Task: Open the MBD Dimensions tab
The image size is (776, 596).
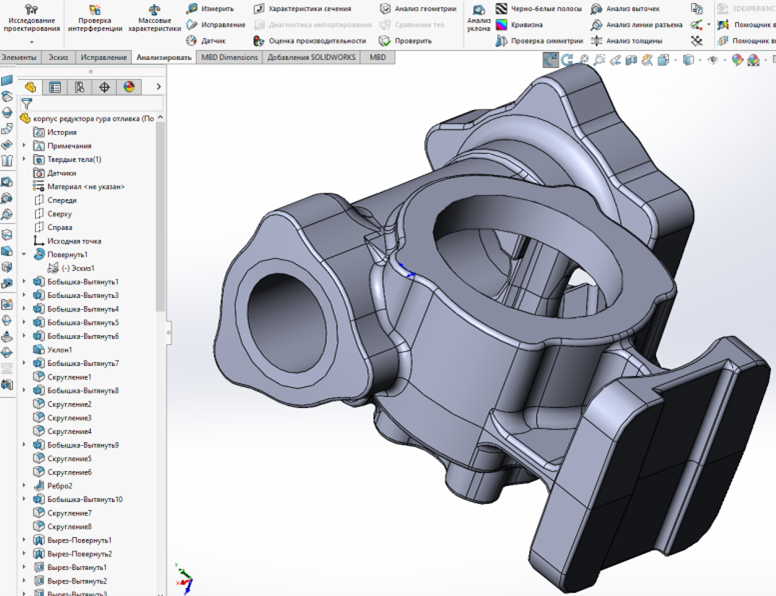Action: coord(229,58)
